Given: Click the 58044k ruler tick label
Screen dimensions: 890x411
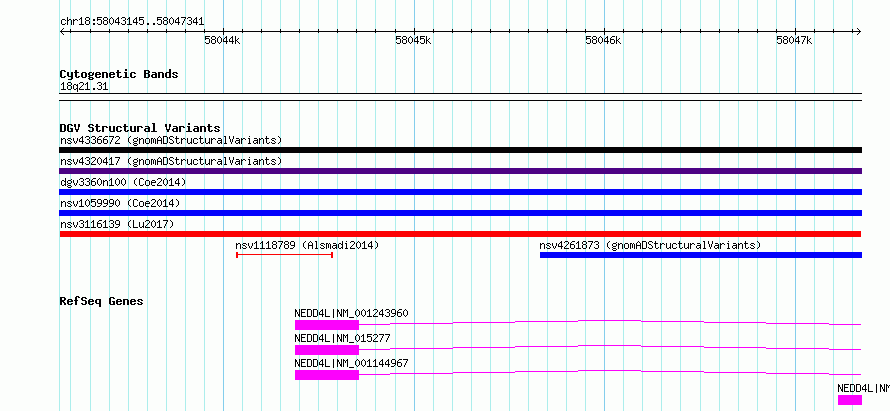Looking at the screenshot, I should coord(222,40).
